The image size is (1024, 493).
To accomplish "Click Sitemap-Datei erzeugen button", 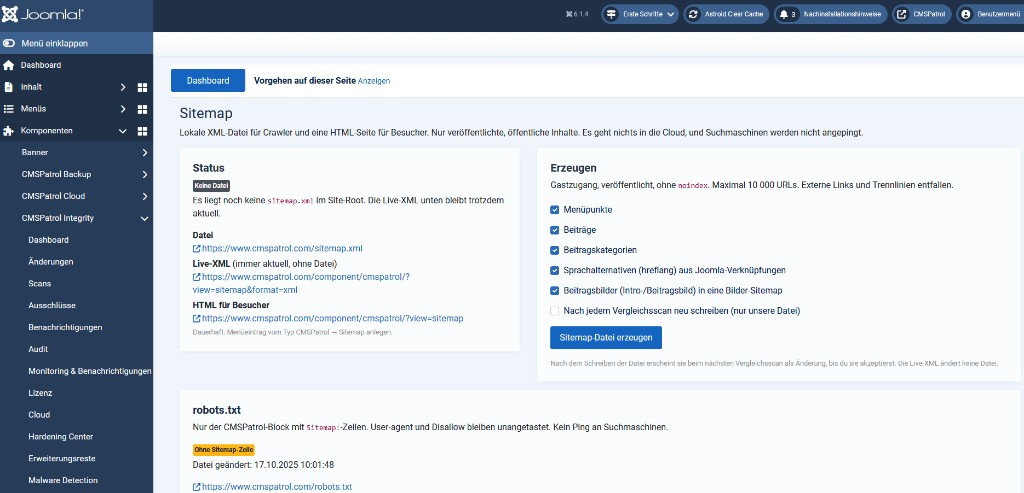I will click(605, 338).
